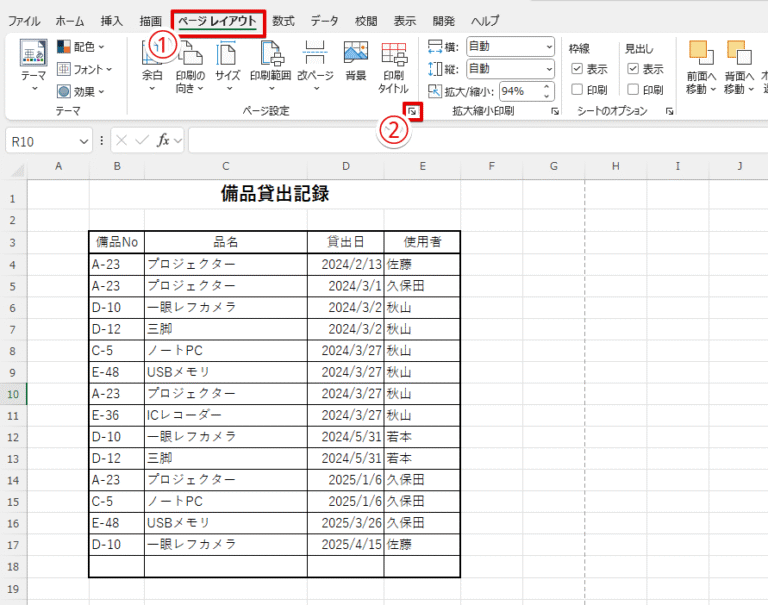Screen dimensions: 768x605
Task: Open the テーマ (Themes) gallery
Action: tap(33, 66)
